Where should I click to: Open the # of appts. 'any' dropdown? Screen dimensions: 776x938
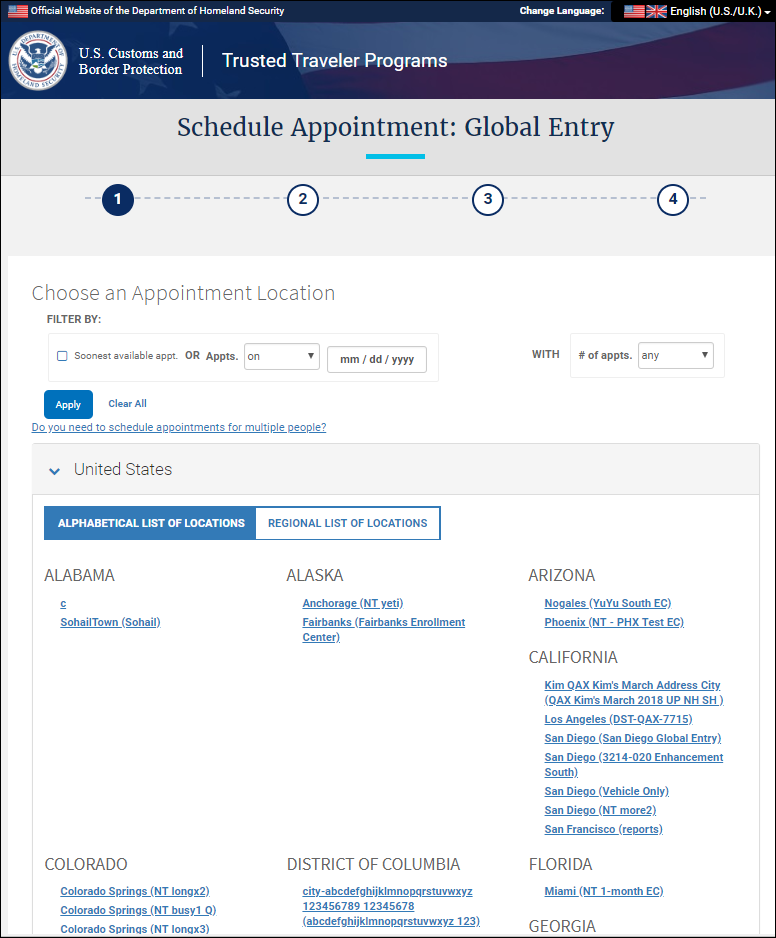(675, 355)
